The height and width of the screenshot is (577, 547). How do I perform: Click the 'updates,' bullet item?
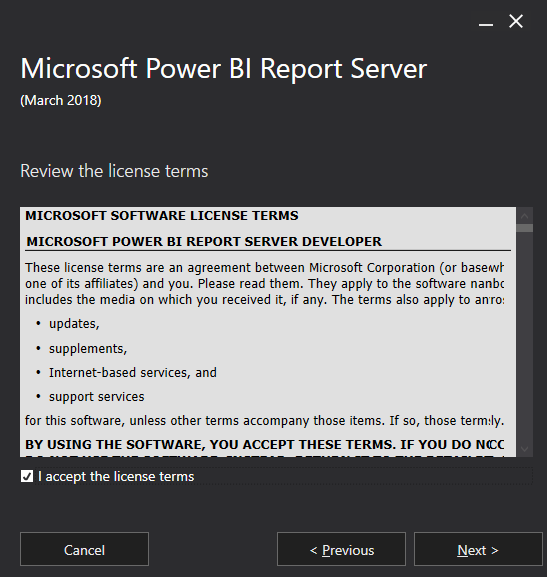click(74, 324)
